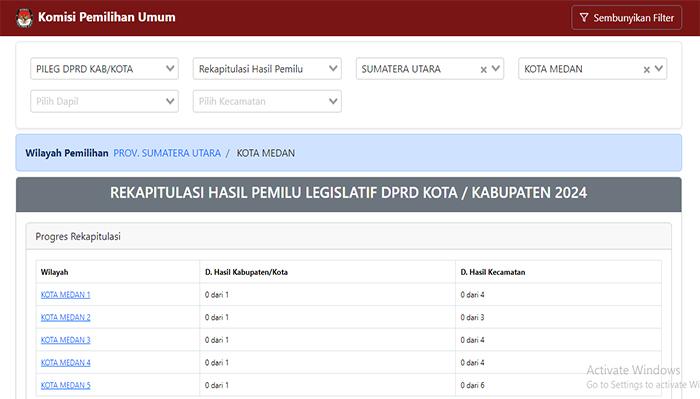
Task: Click the KOTA MEDAN breadcrumb text
Action: pyautogui.click(x=266, y=153)
